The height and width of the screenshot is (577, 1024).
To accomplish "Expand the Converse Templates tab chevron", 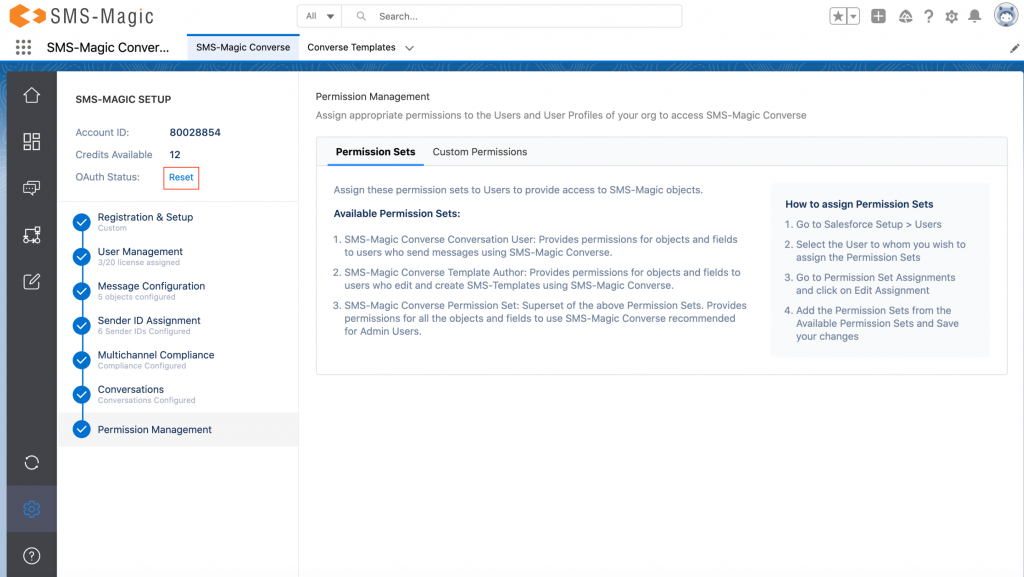I will 409,48.
